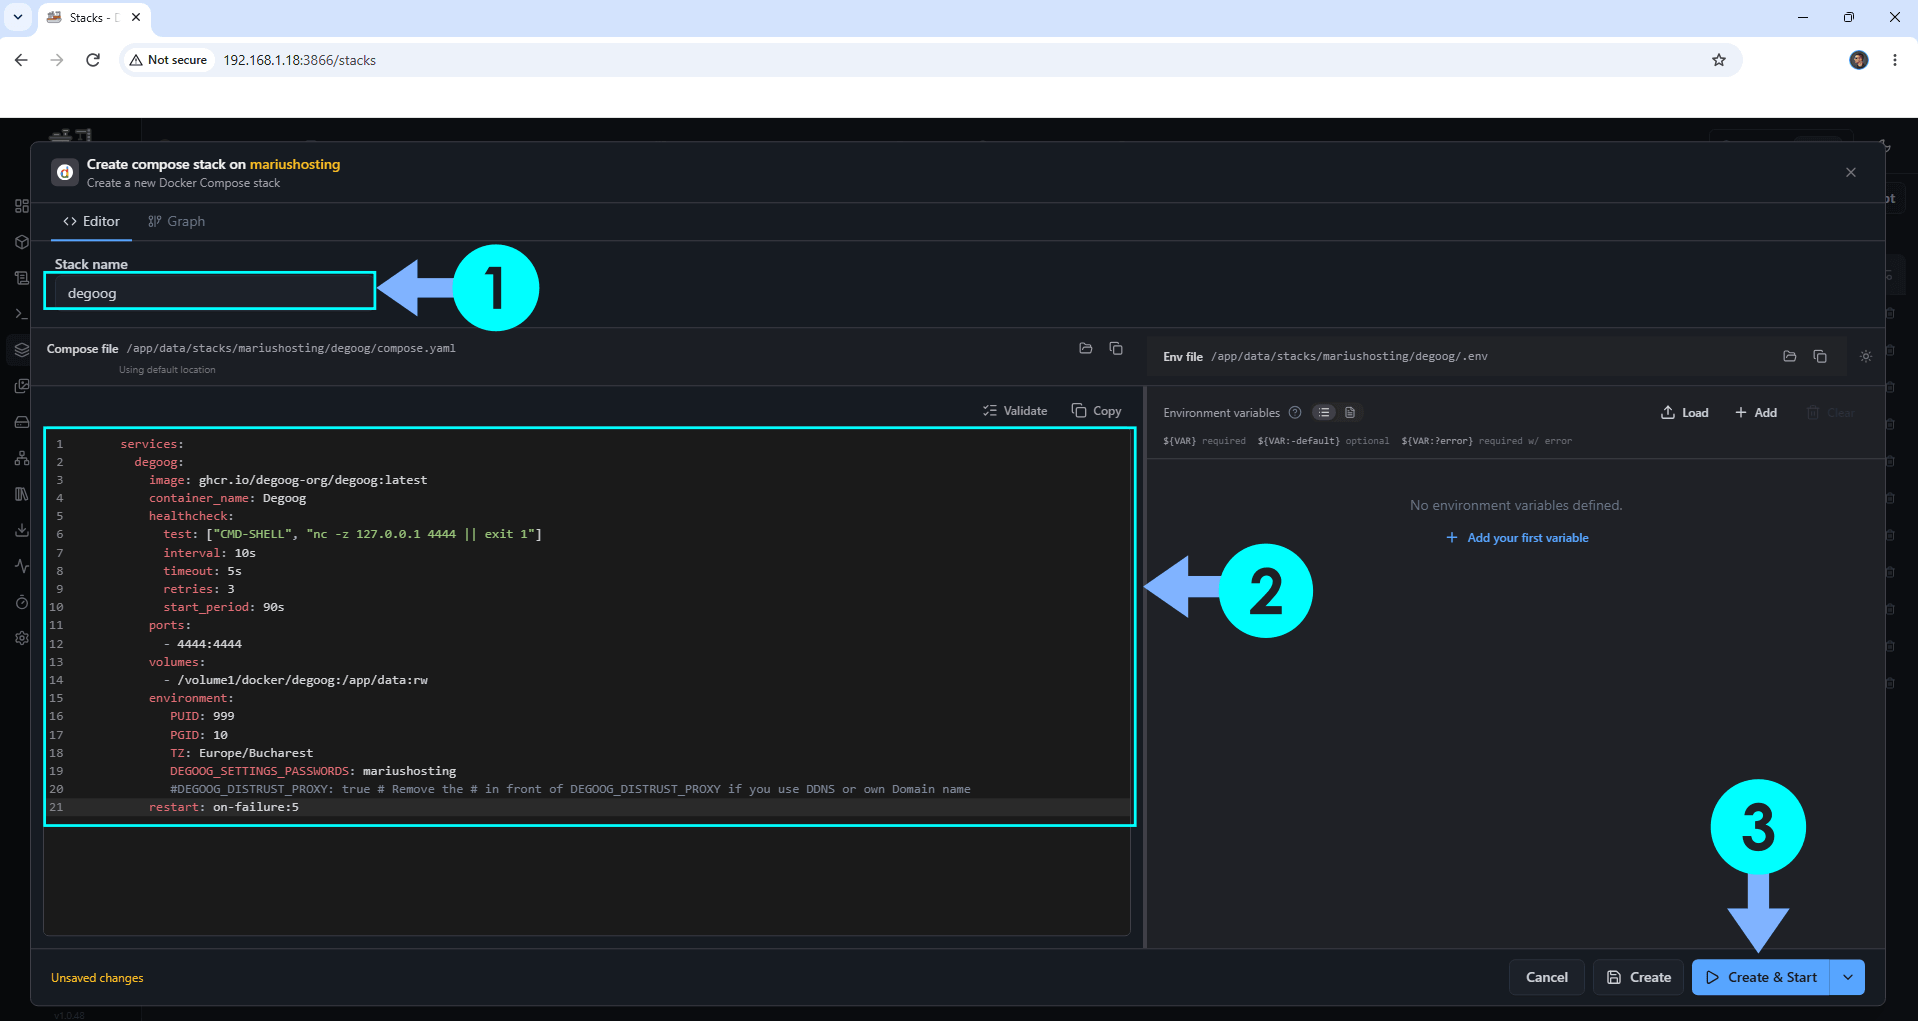
Task: Switch environment variables to raw file view
Action: [1350, 413]
